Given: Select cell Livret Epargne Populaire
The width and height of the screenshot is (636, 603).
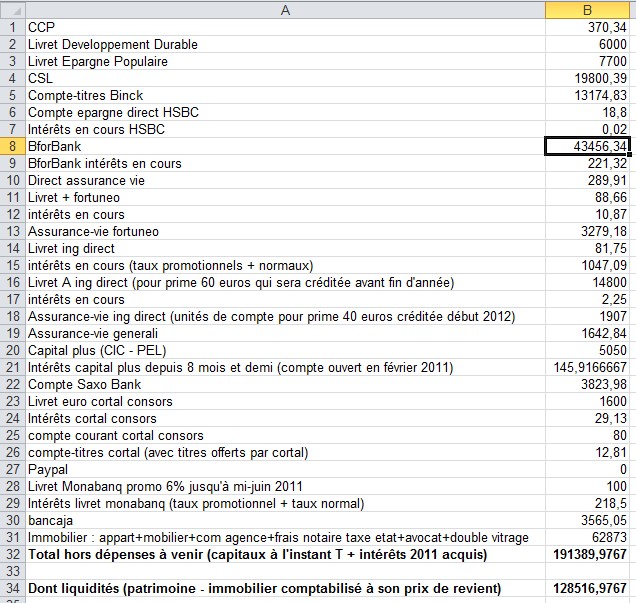Looking at the screenshot, I should tap(285, 61).
